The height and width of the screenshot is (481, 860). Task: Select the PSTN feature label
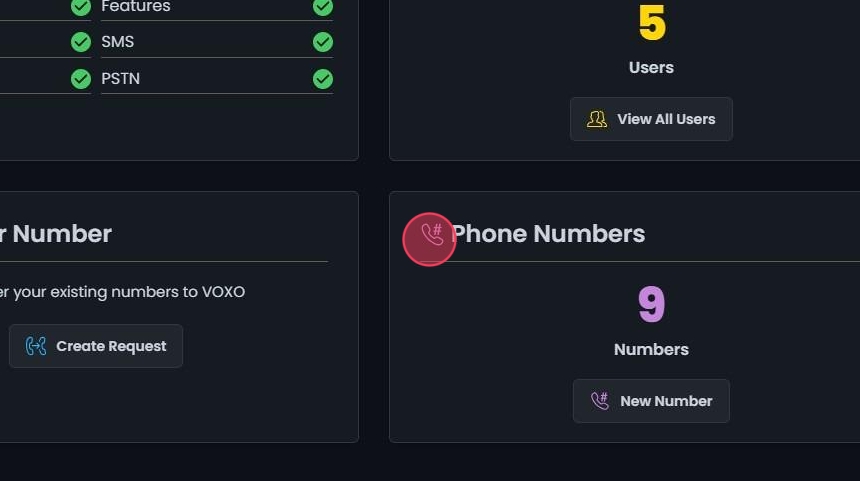120,78
